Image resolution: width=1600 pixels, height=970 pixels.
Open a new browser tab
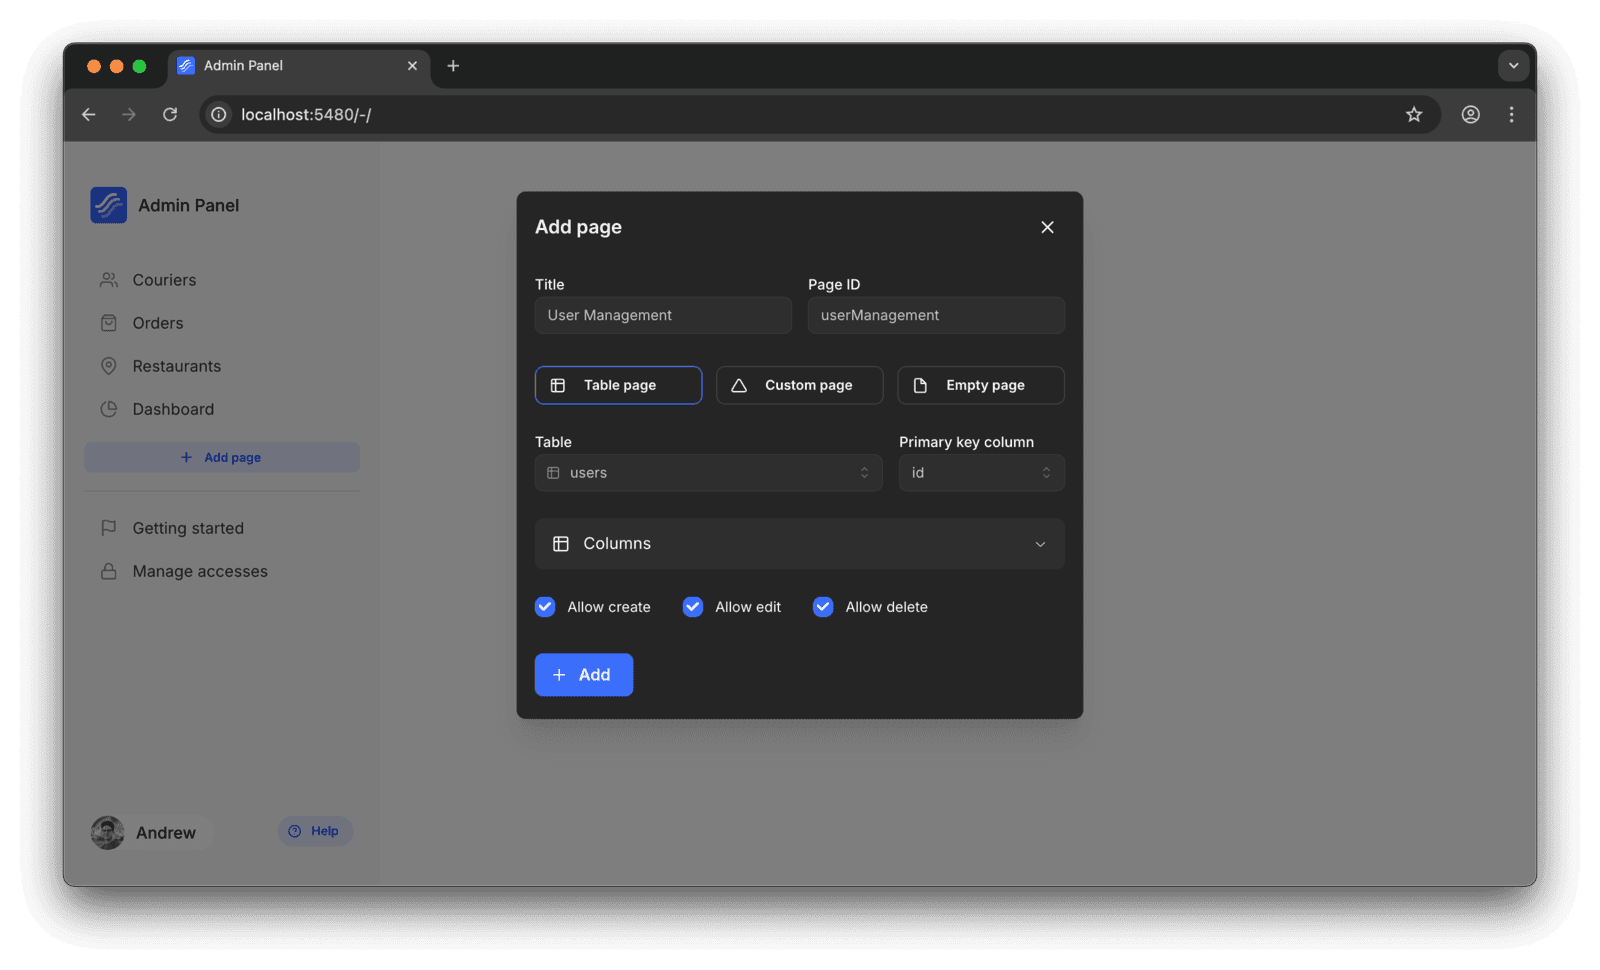pyautogui.click(x=453, y=66)
